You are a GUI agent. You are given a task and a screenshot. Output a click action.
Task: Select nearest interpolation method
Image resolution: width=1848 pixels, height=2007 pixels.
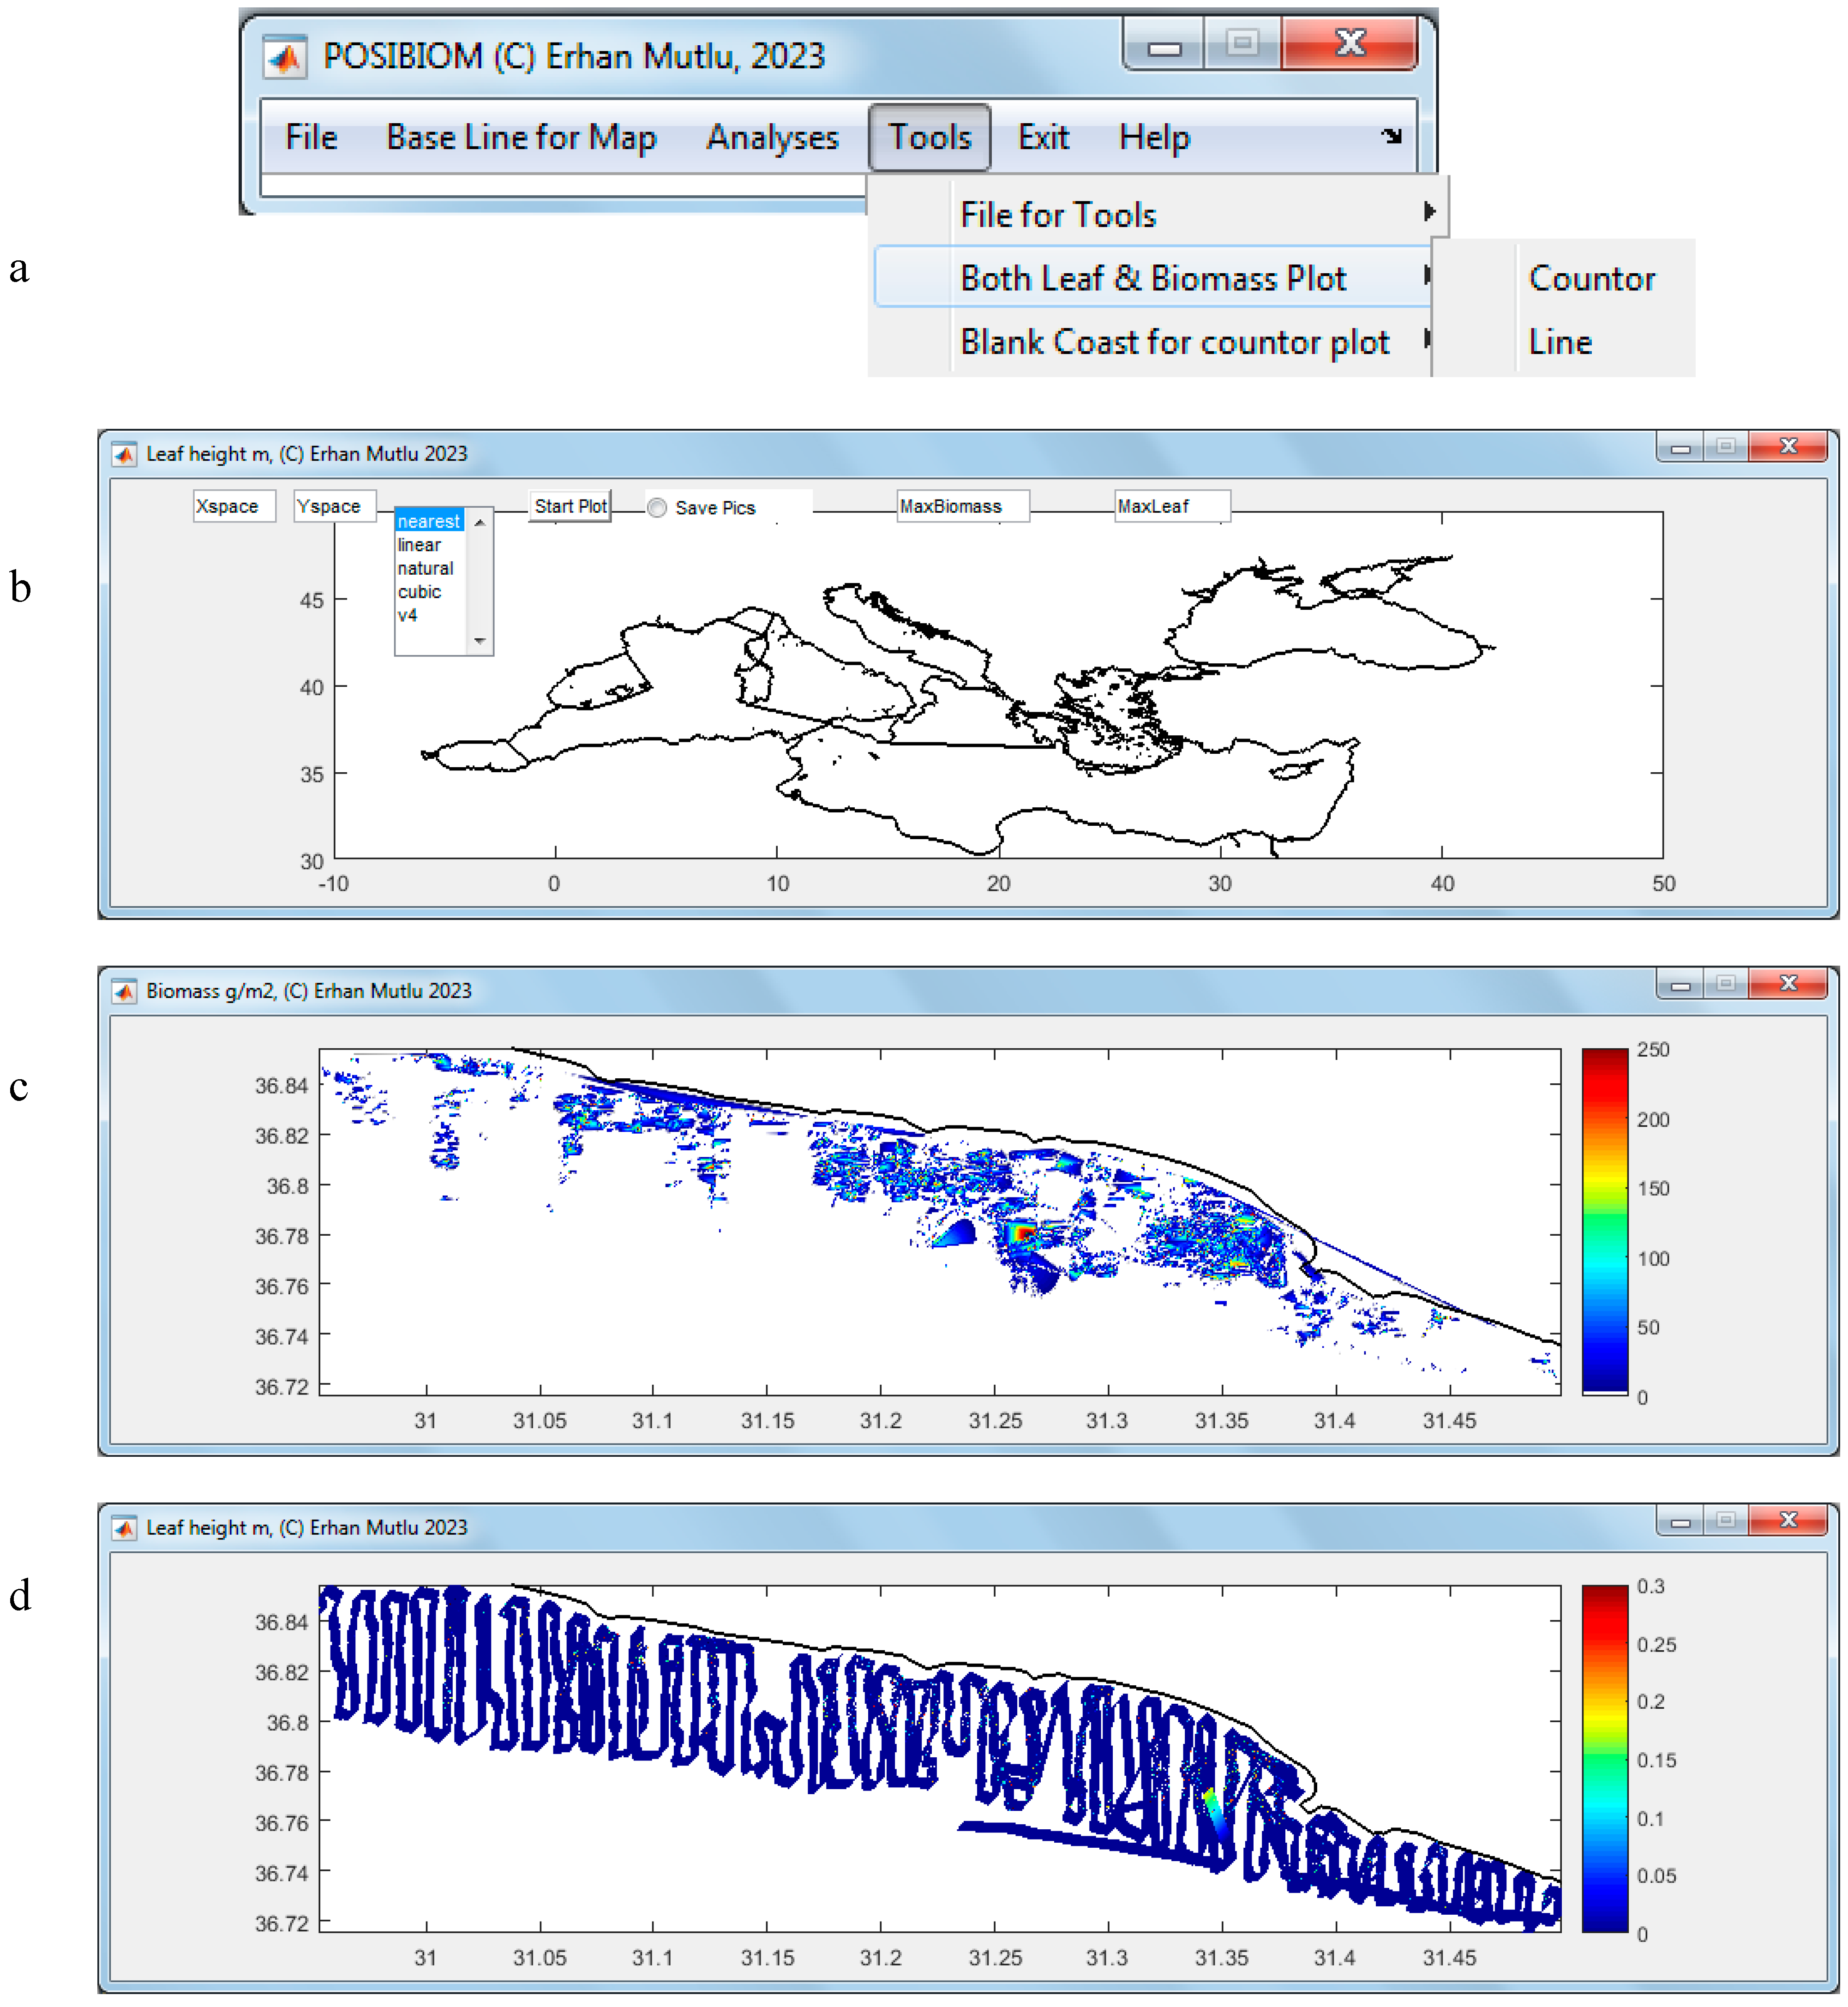point(429,521)
